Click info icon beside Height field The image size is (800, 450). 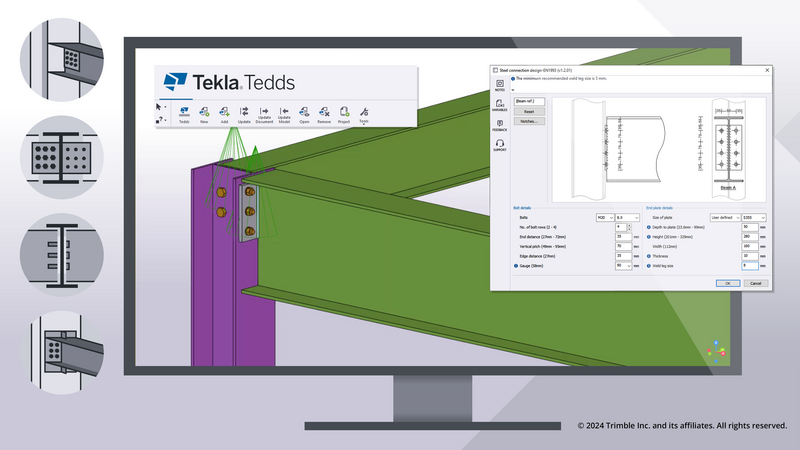click(649, 237)
